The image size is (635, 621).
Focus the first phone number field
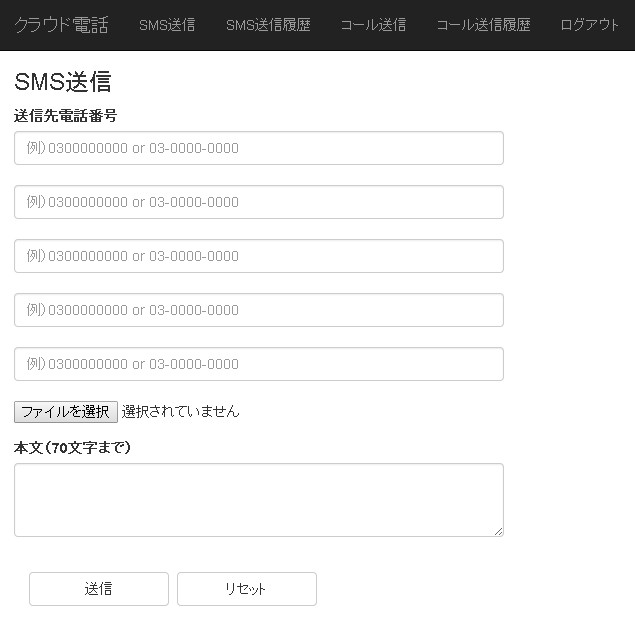258,148
